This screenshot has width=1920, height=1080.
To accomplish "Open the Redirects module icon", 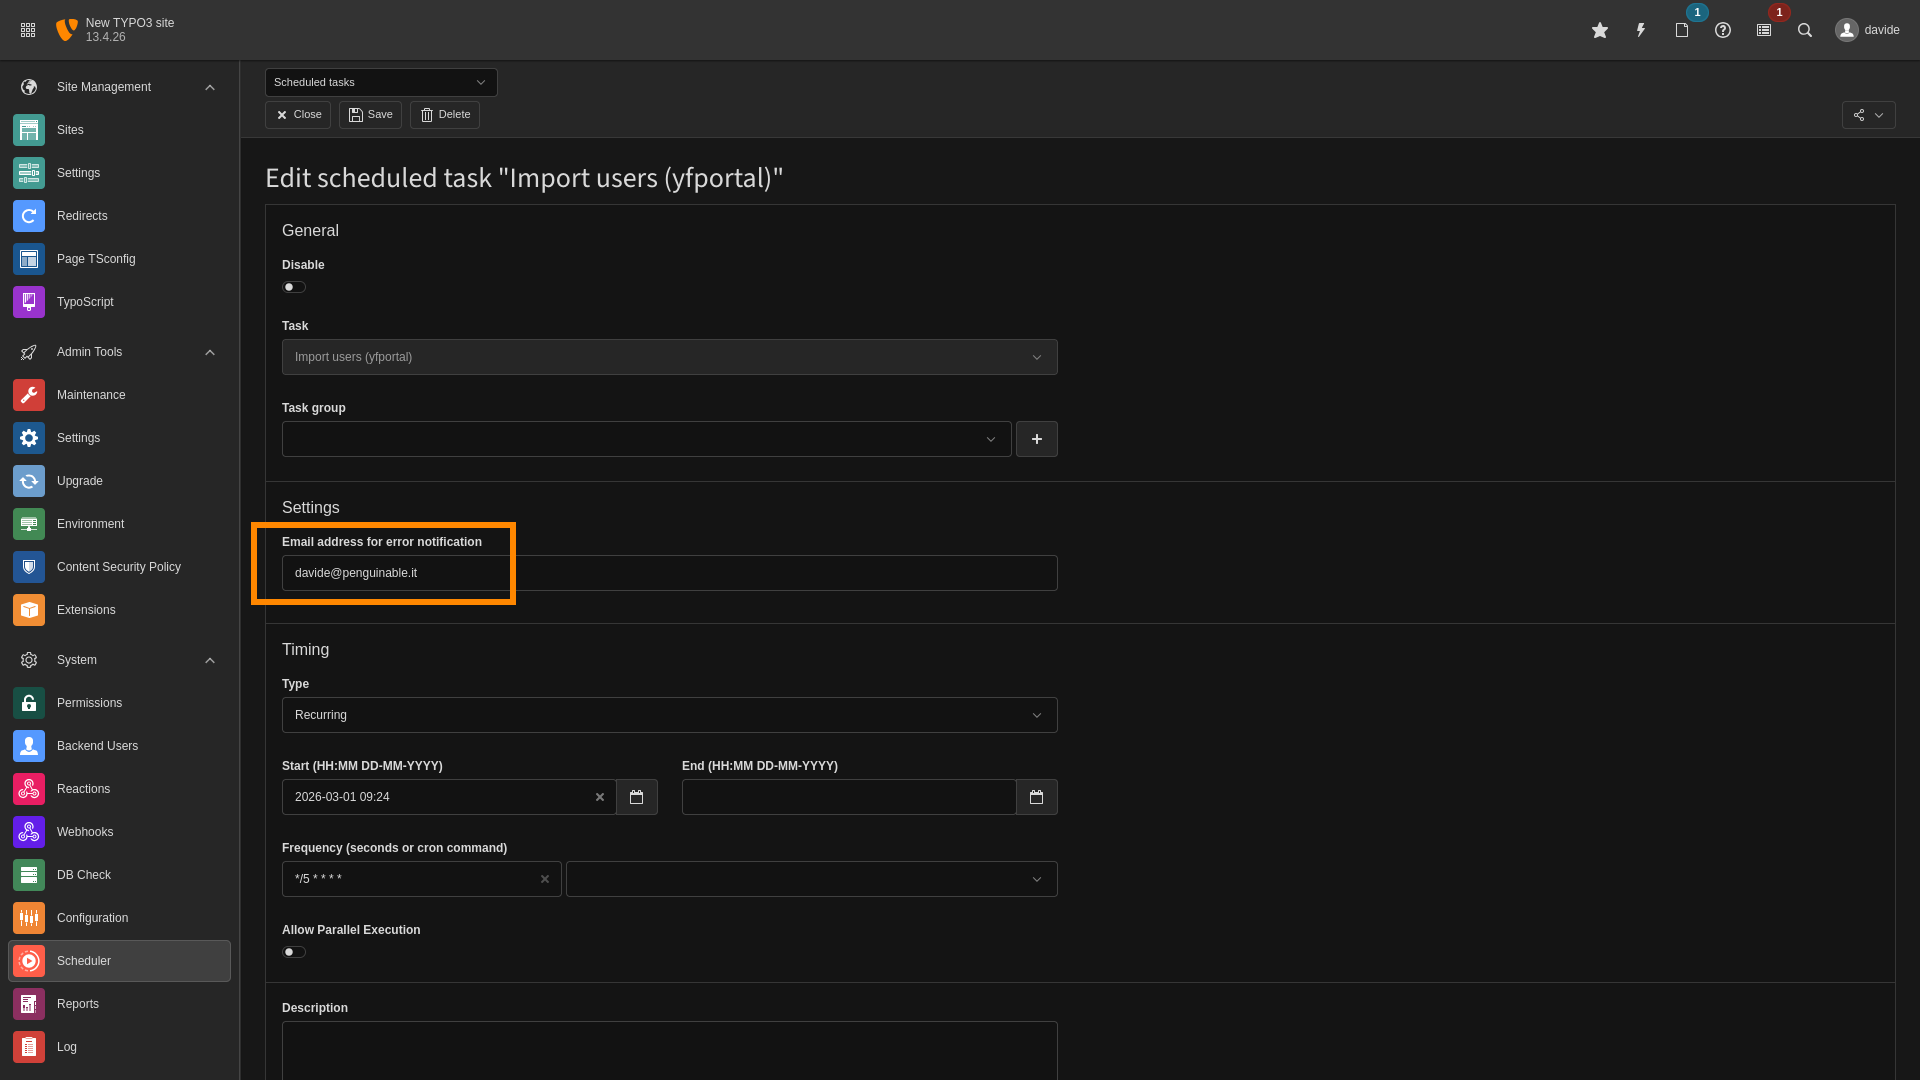I will tap(29, 216).
